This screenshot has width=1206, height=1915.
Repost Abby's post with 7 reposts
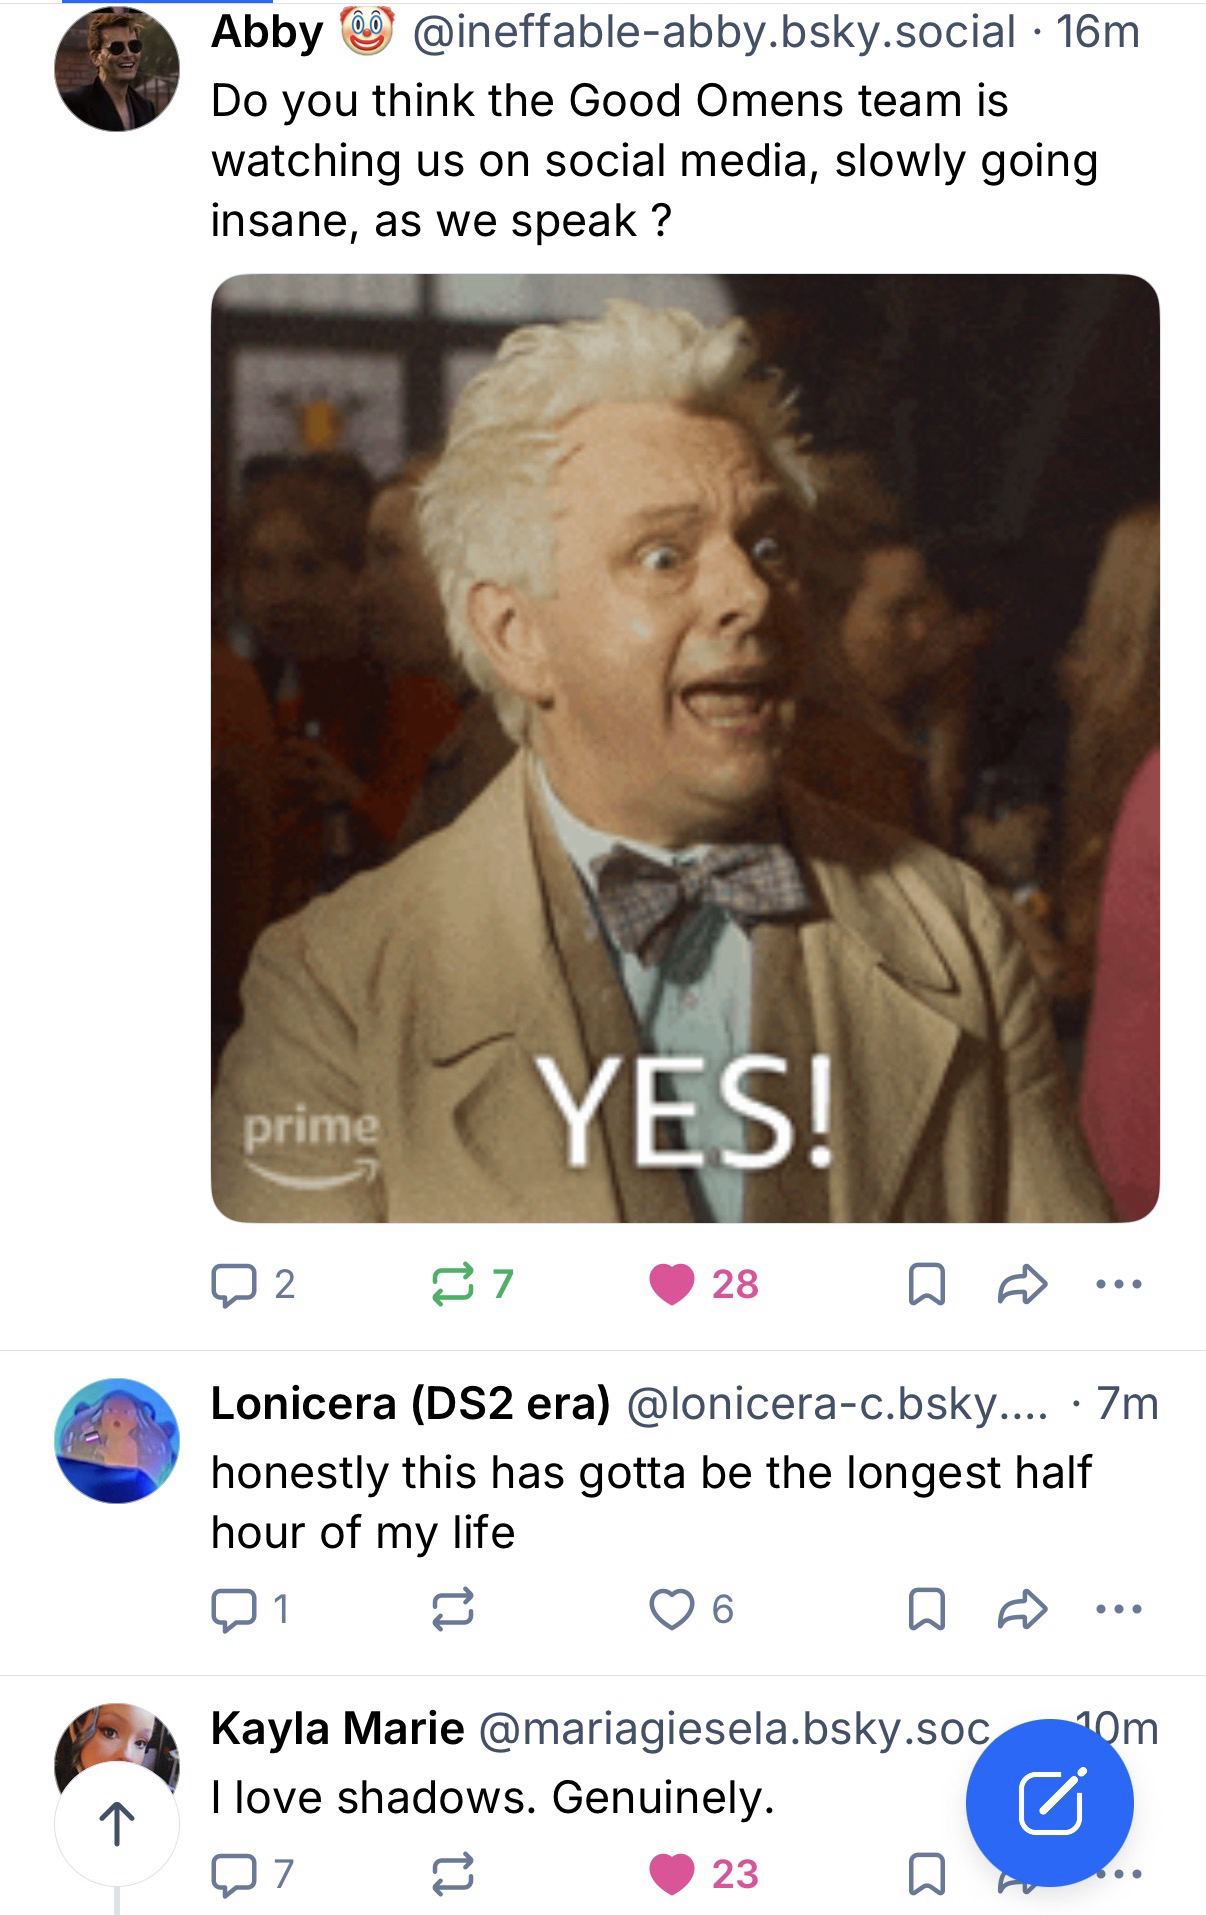[472, 1284]
